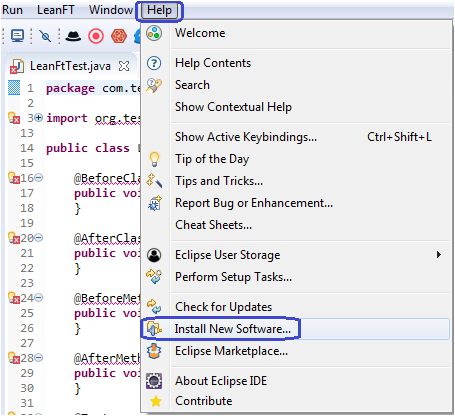Switch to the LeanFtTest.java tab
Viewport: 455px width, 416px height.
point(70,66)
